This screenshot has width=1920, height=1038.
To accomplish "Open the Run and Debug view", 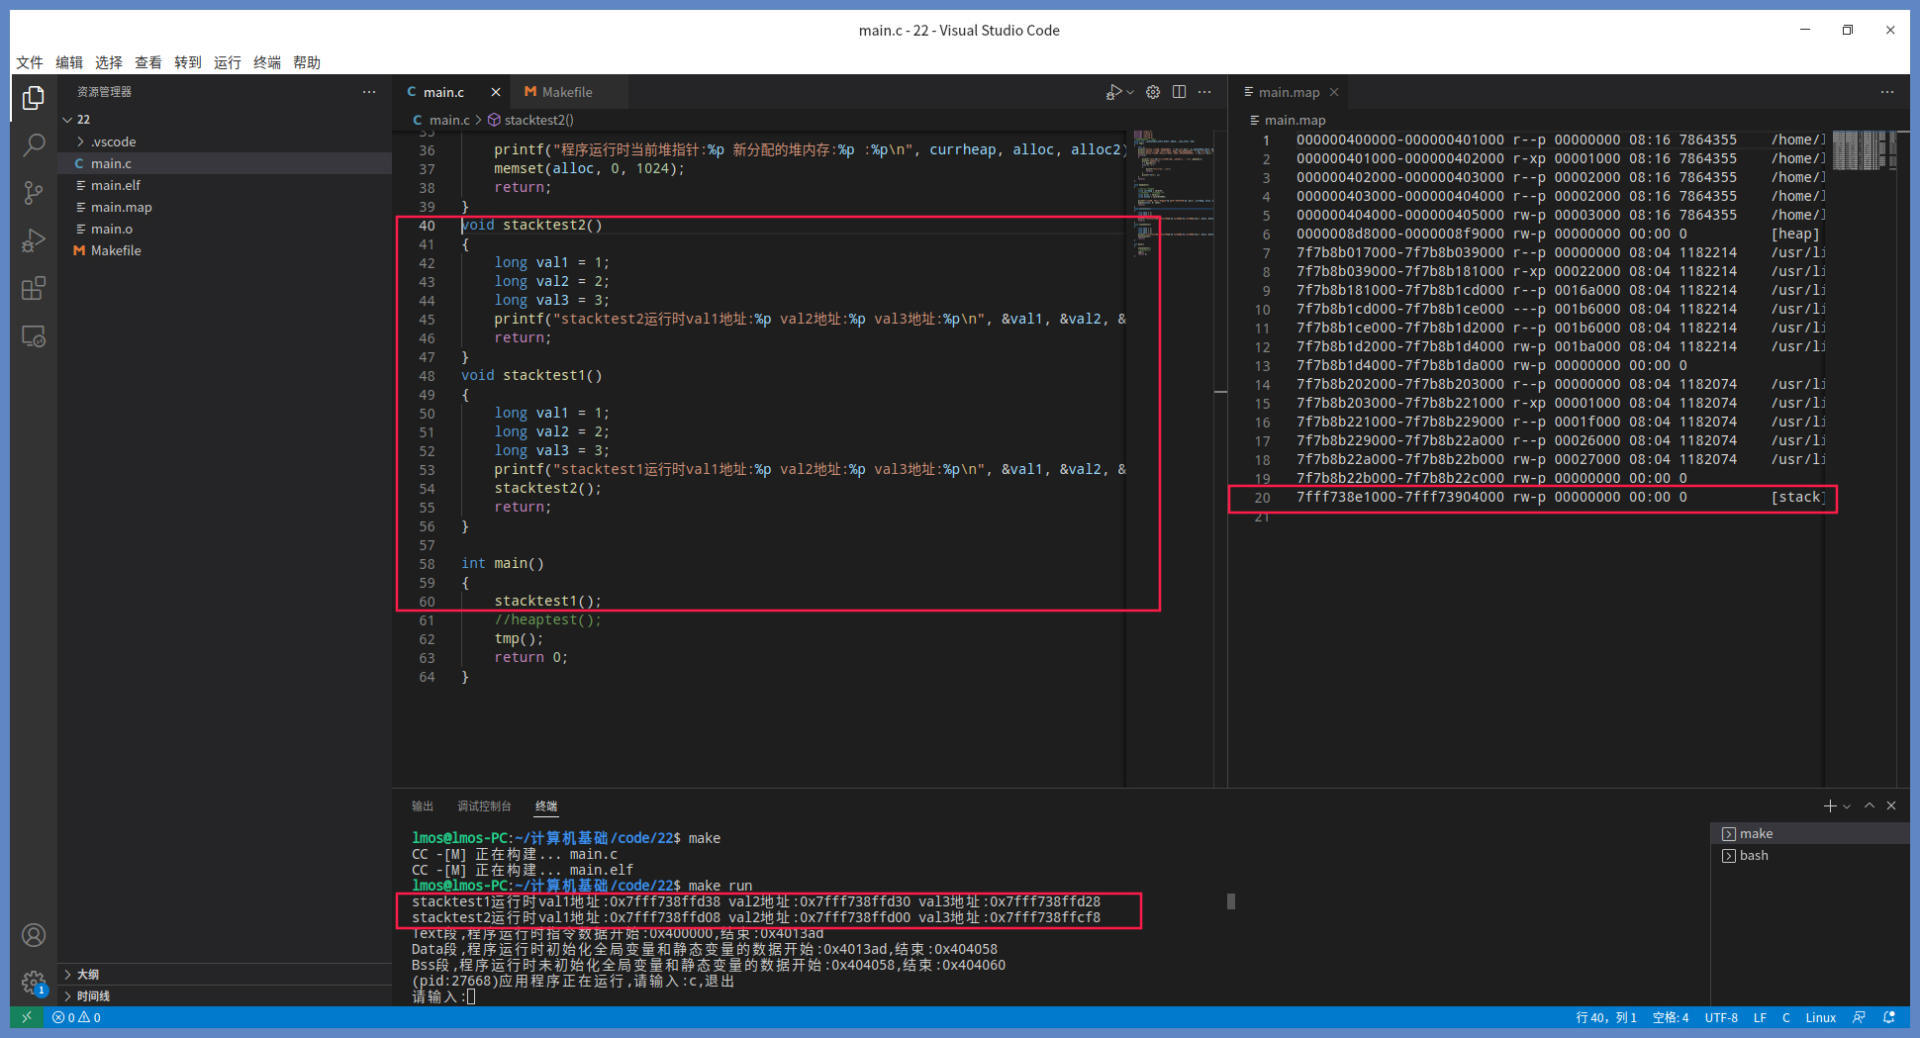I will click(x=33, y=241).
